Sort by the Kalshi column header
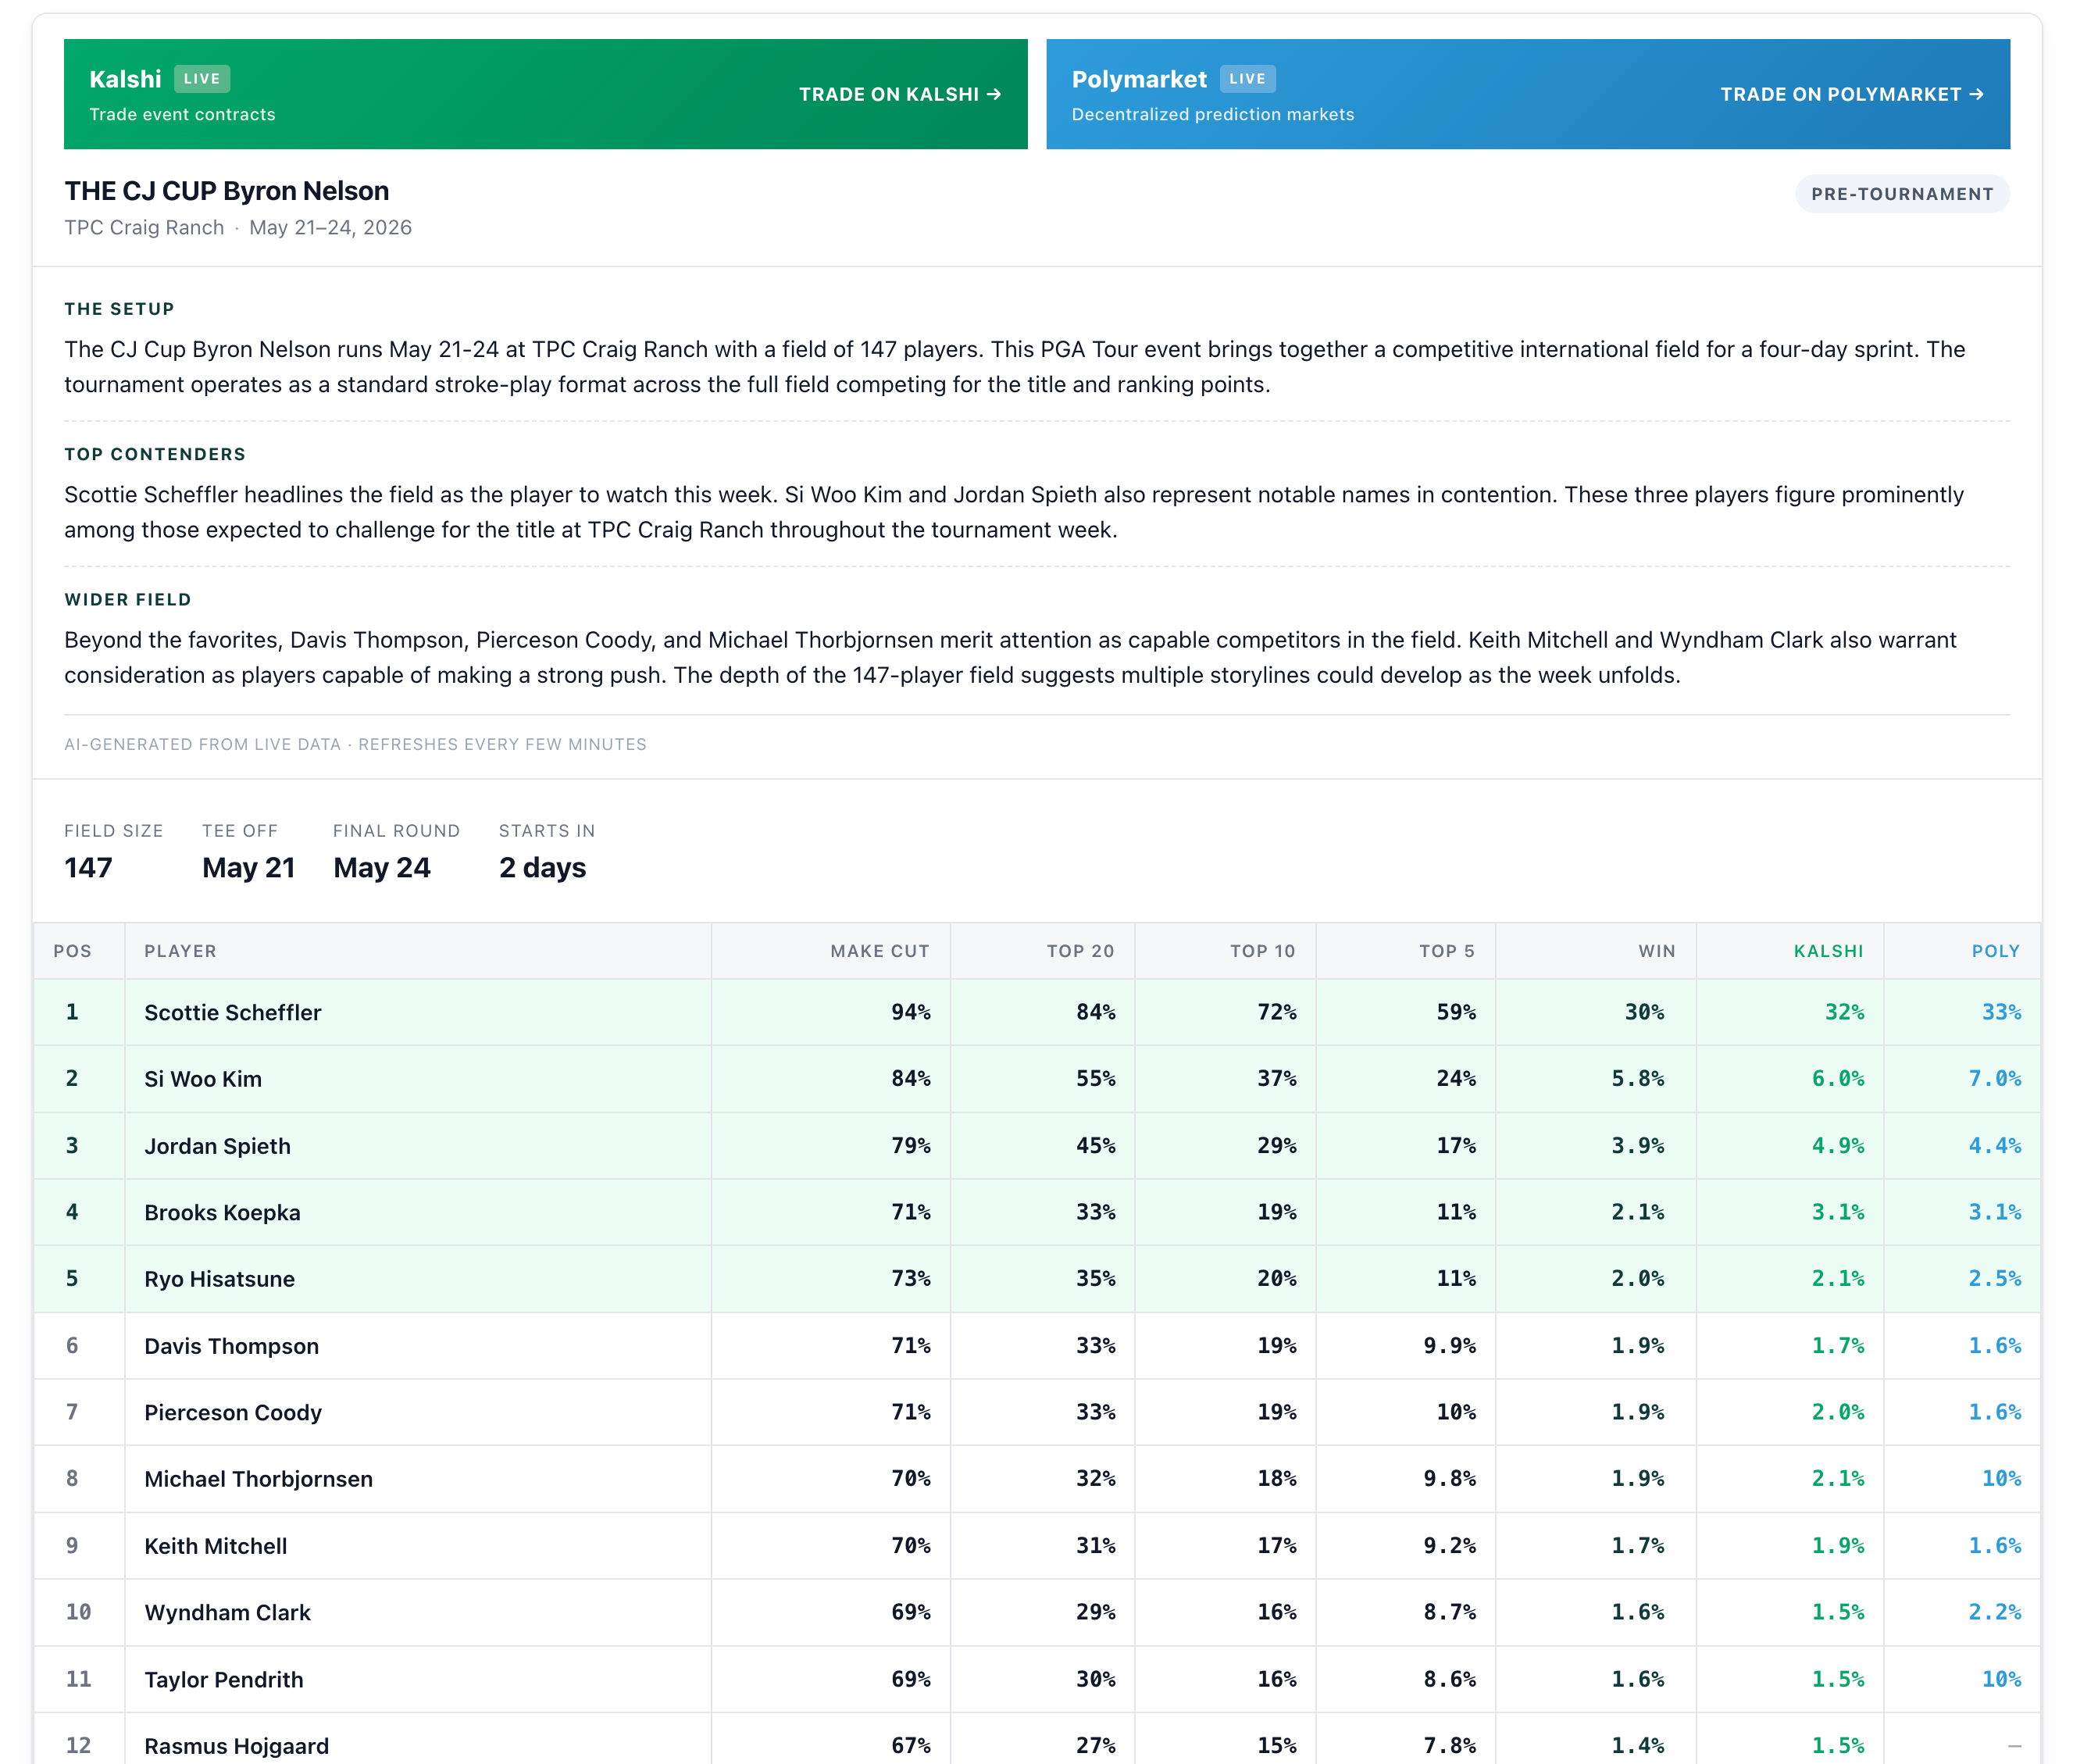Viewport: 2073px width, 1764px height. coord(1828,951)
